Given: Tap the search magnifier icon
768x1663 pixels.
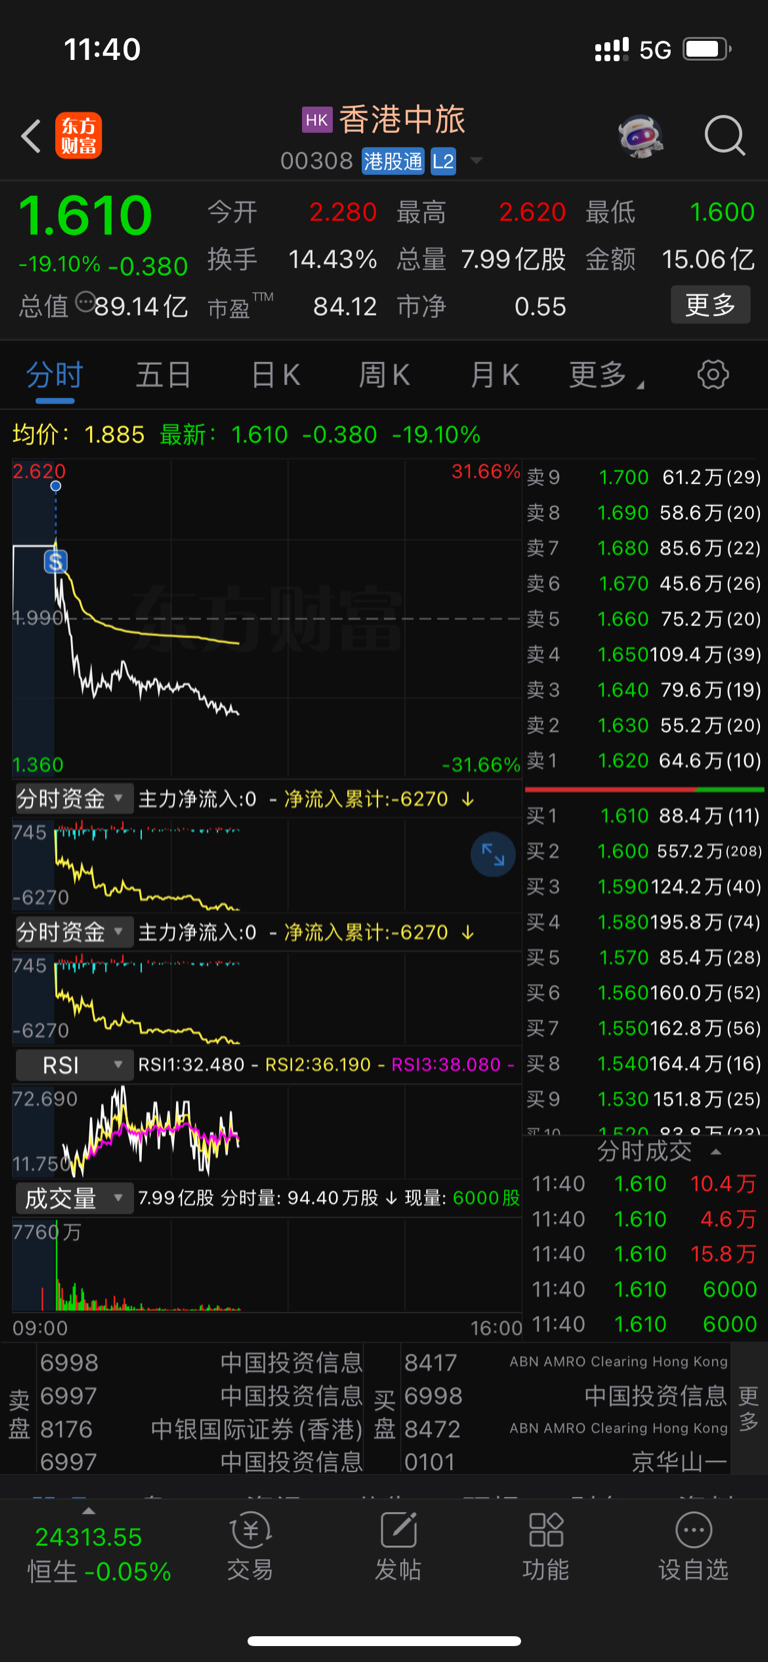Looking at the screenshot, I should pos(725,136).
